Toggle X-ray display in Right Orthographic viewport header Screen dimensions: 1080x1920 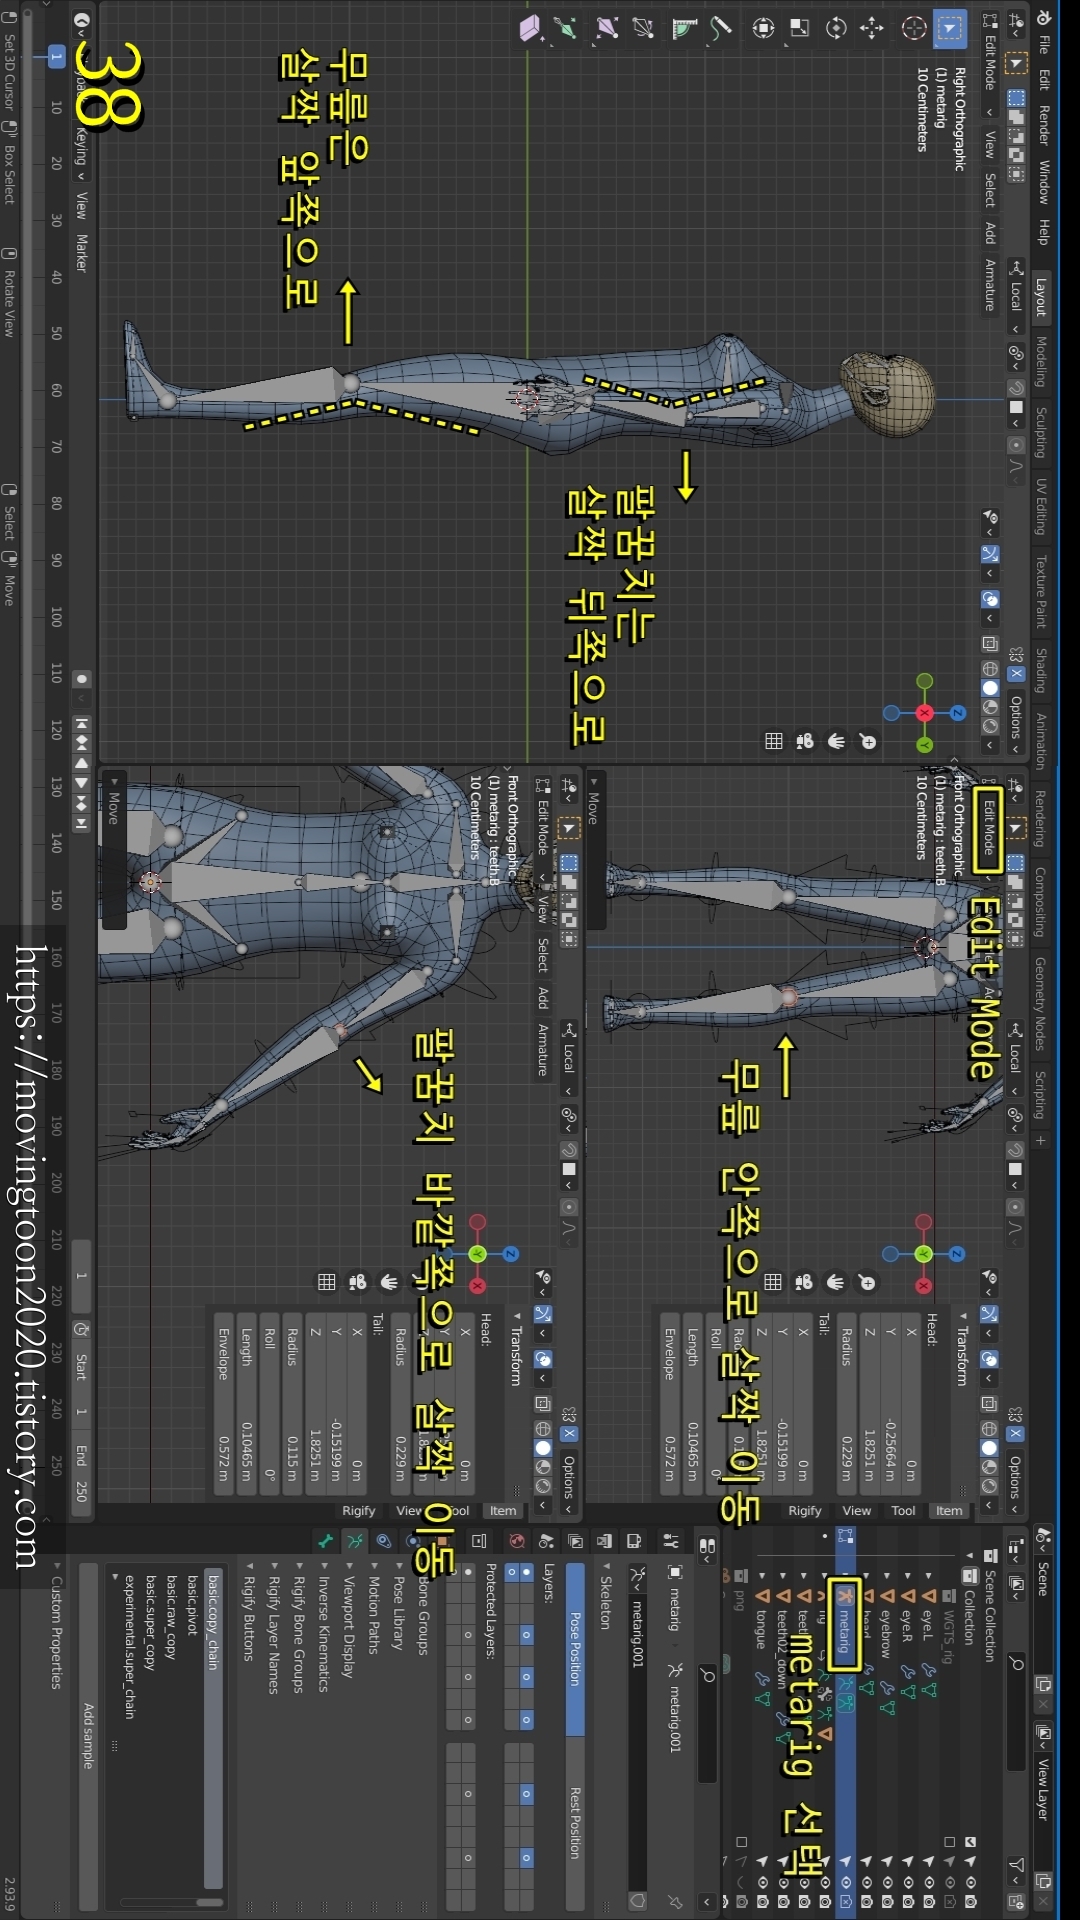(x=990, y=643)
